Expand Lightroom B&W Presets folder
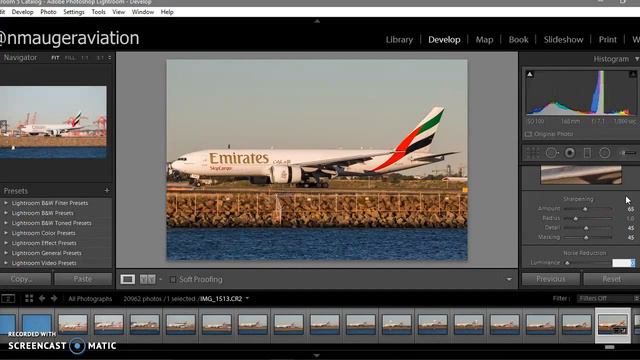Screen dimensions: 640x360 pos(6,213)
